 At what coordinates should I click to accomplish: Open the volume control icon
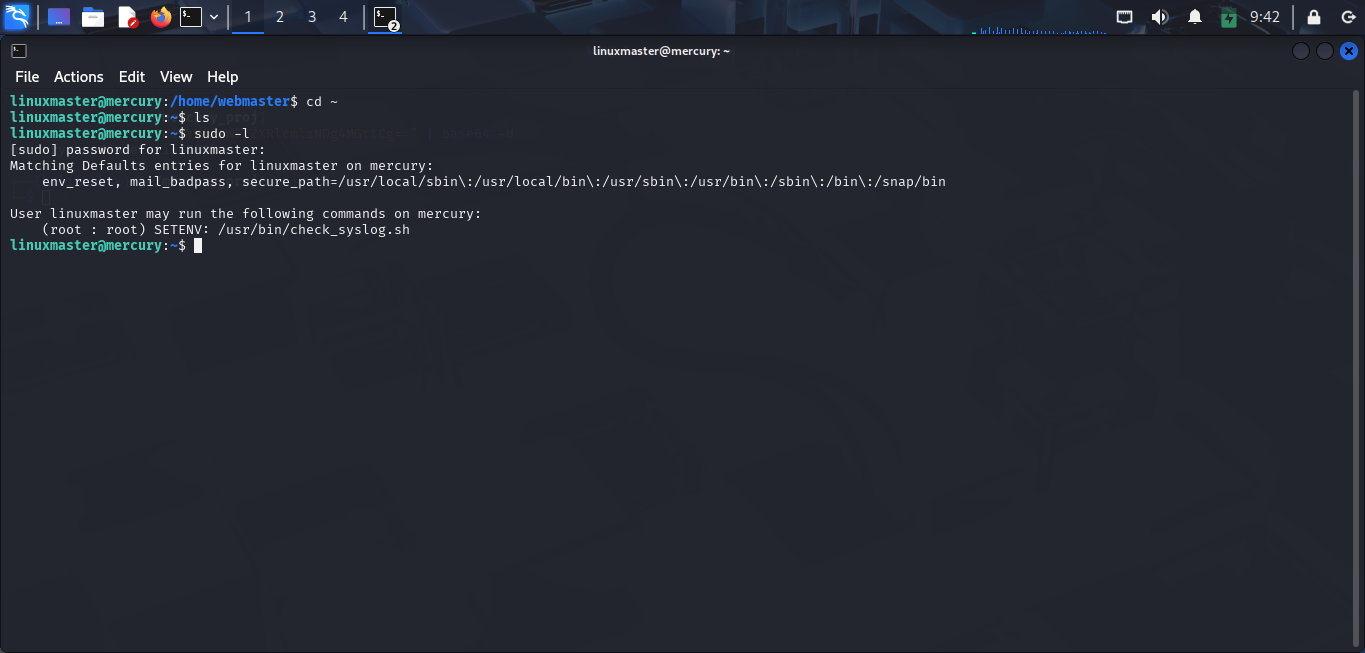click(x=1160, y=17)
